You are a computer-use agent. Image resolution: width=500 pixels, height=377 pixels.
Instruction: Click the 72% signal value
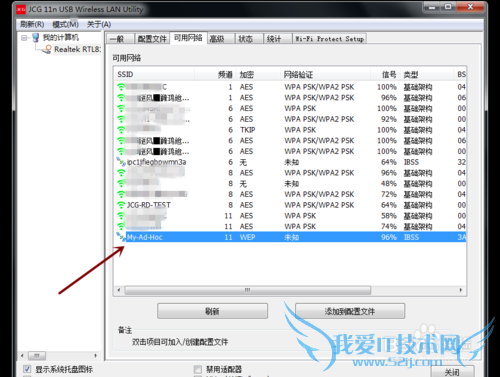point(389,194)
